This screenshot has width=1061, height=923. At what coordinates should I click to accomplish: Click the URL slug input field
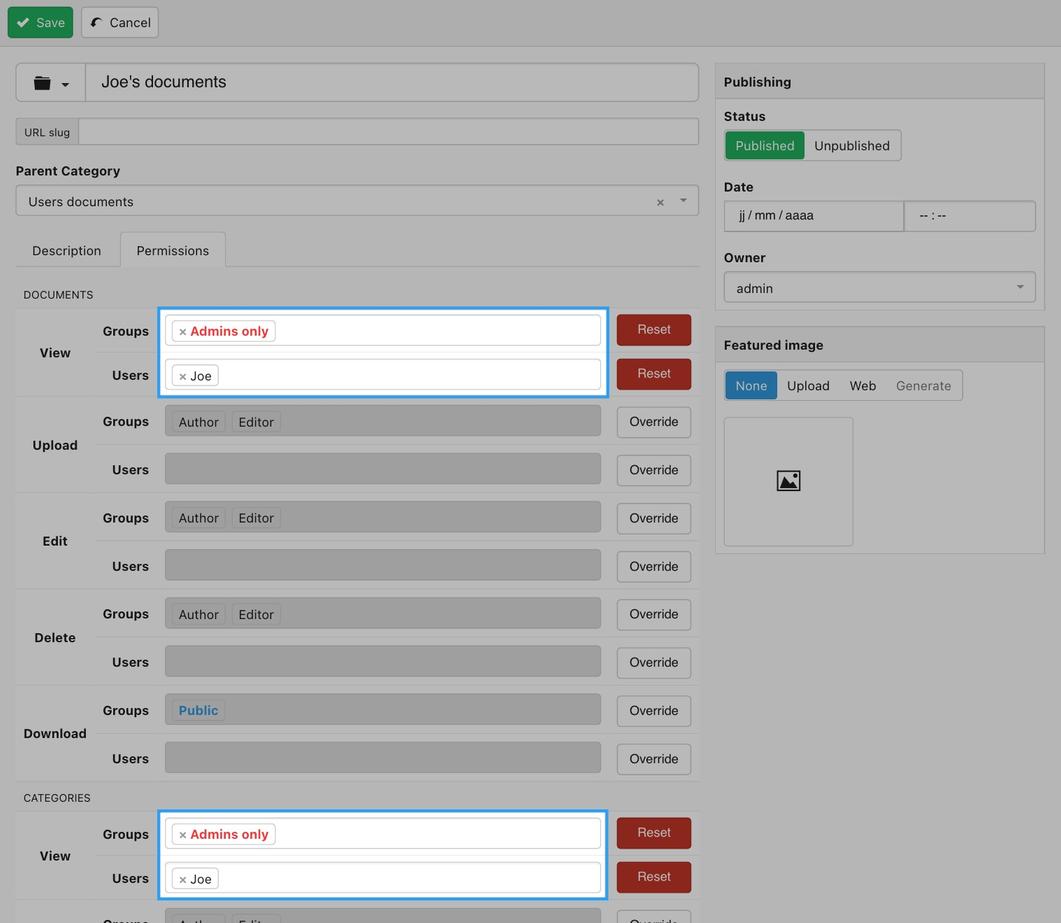(388, 132)
